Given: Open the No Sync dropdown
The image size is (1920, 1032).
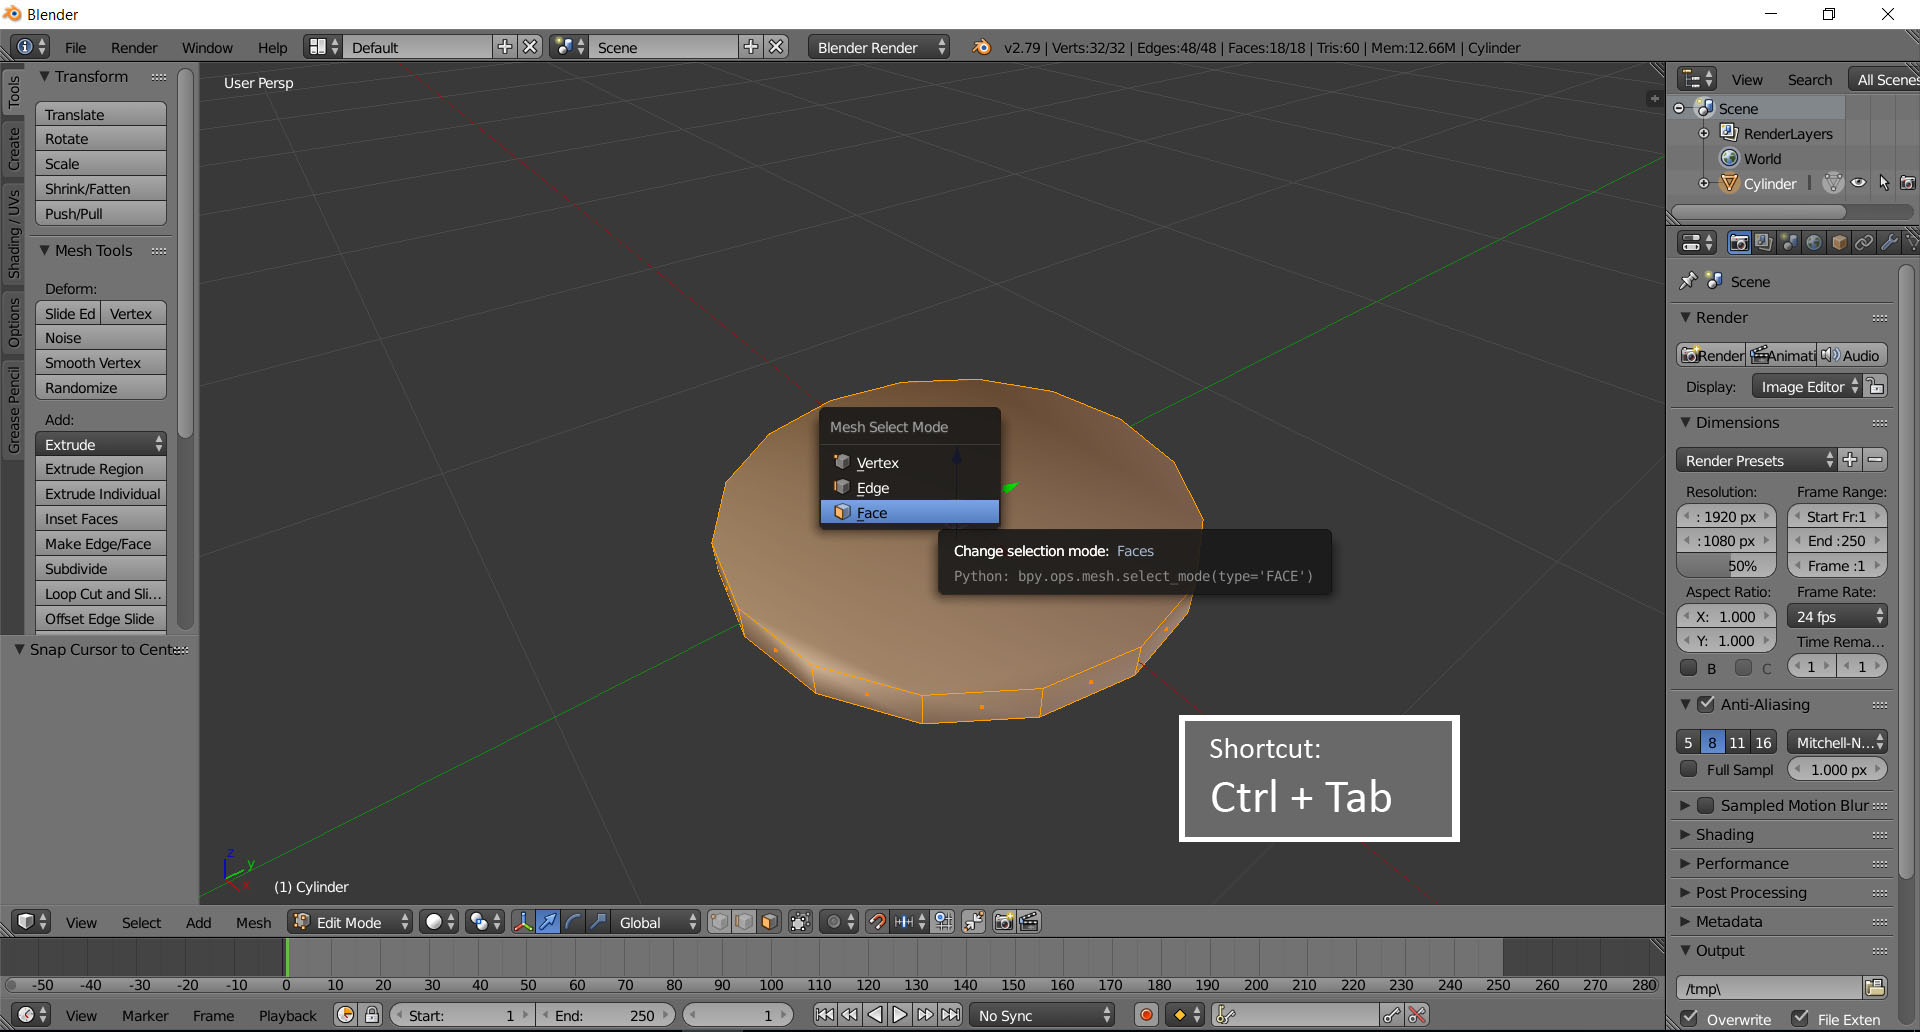Looking at the screenshot, I should tap(1042, 1015).
